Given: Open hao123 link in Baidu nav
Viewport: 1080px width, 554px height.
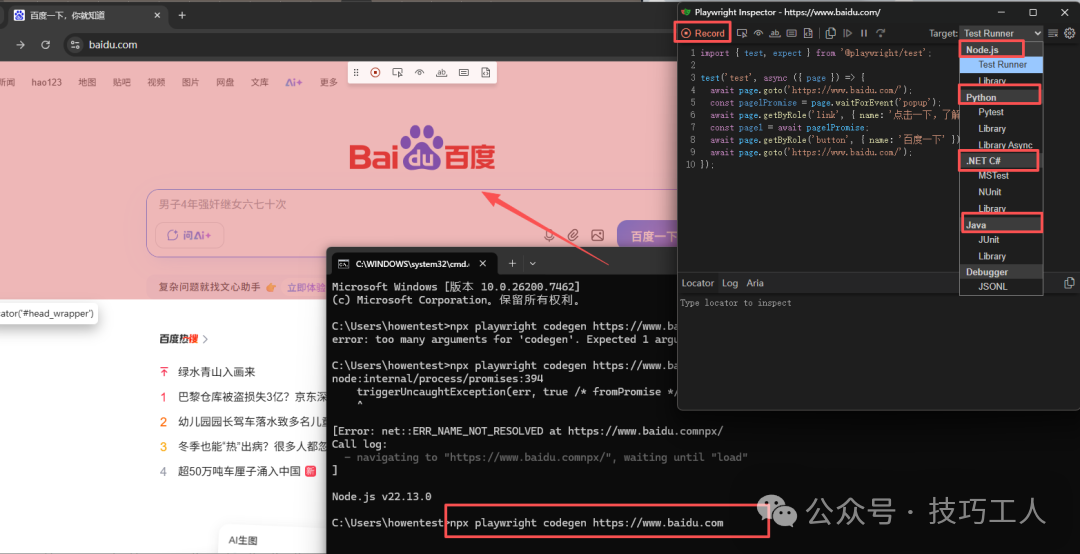Looking at the screenshot, I should tap(46, 82).
